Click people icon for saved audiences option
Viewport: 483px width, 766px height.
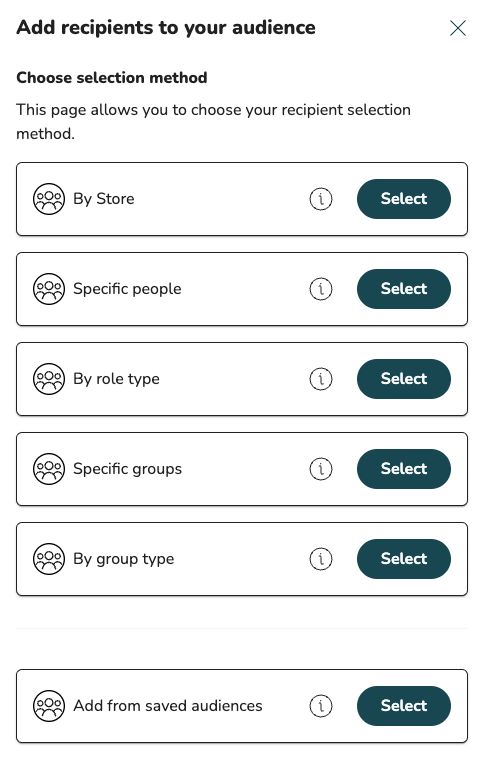[x=49, y=705]
